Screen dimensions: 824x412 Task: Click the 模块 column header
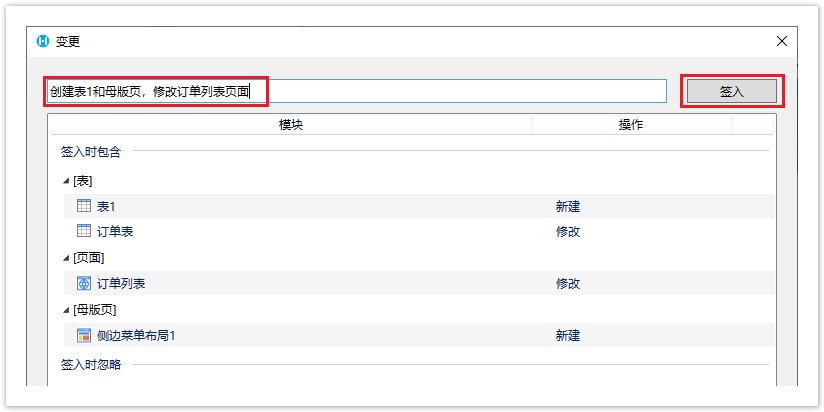point(290,125)
